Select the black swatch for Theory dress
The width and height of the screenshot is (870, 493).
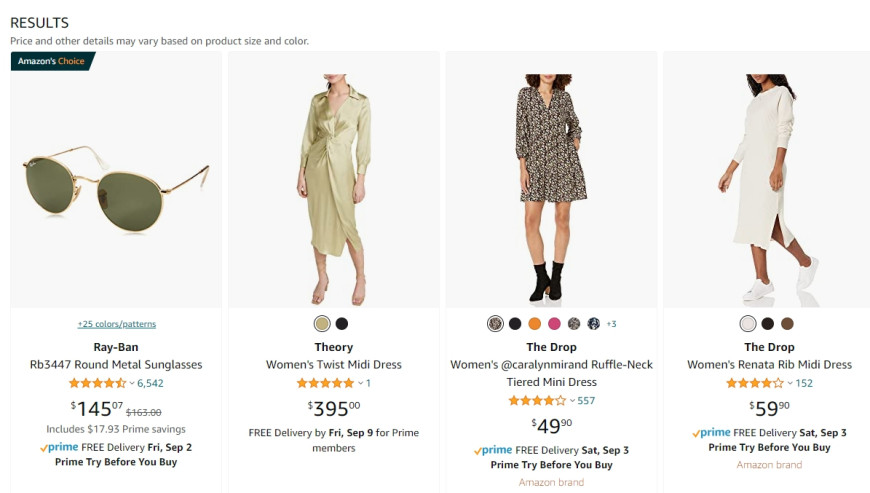pyautogui.click(x=342, y=323)
